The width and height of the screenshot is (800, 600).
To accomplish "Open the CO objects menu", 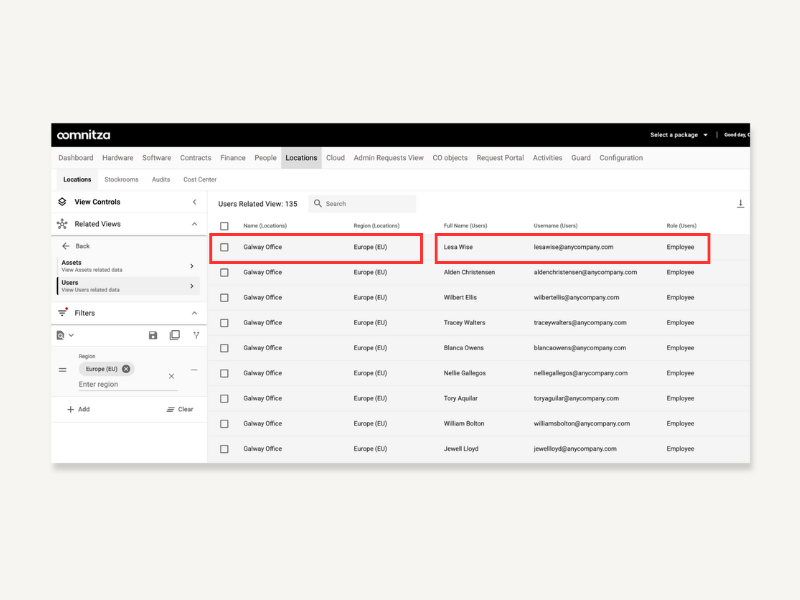I will coord(450,158).
